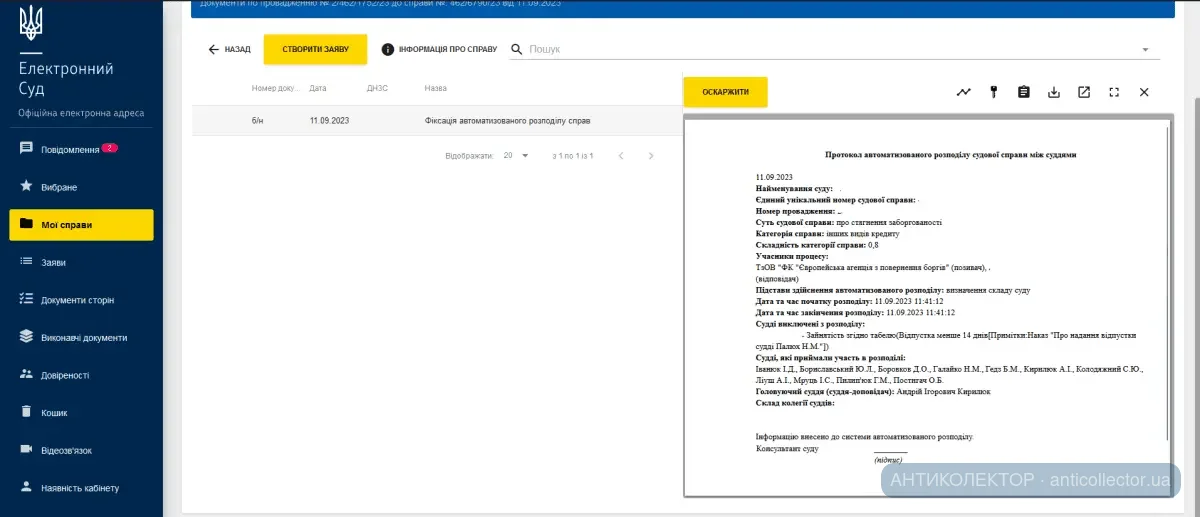Go to previous page of results

pyautogui.click(x=621, y=156)
